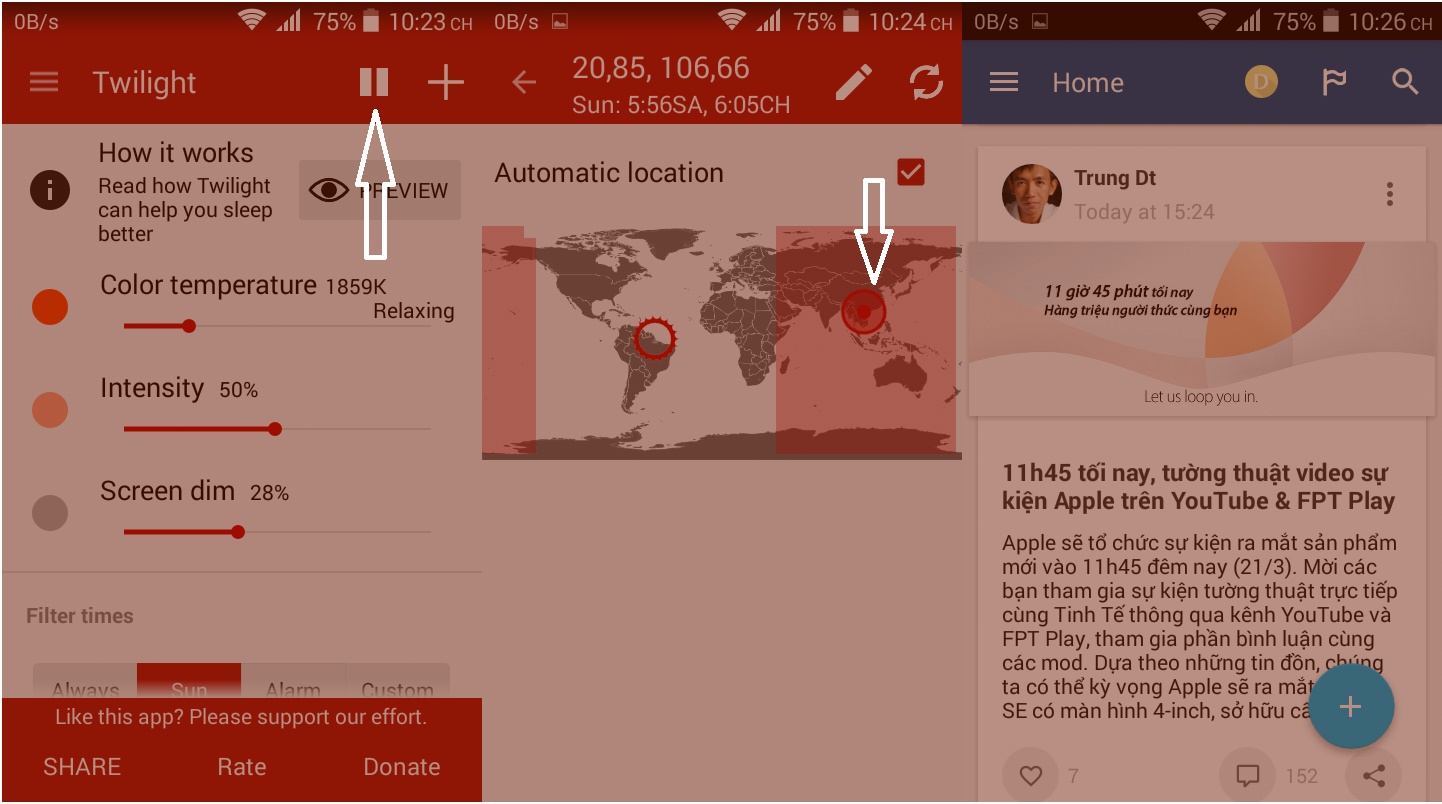The width and height of the screenshot is (1442, 804).
Task: Click the sun marker over South America
Action: click(x=655, y=337)
